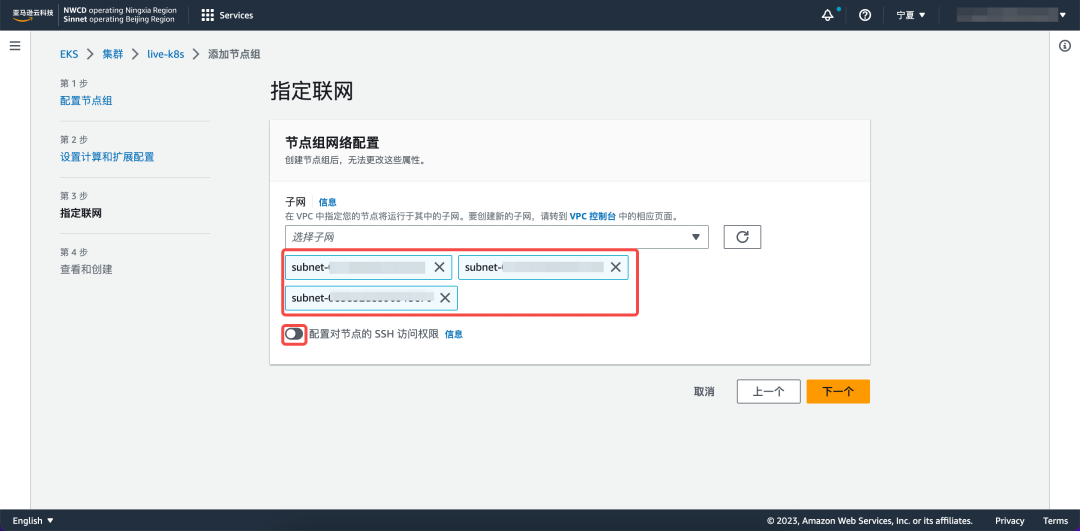Open the Services grid menu
The width and height of the screenshot is (1080, 531).
227,15
